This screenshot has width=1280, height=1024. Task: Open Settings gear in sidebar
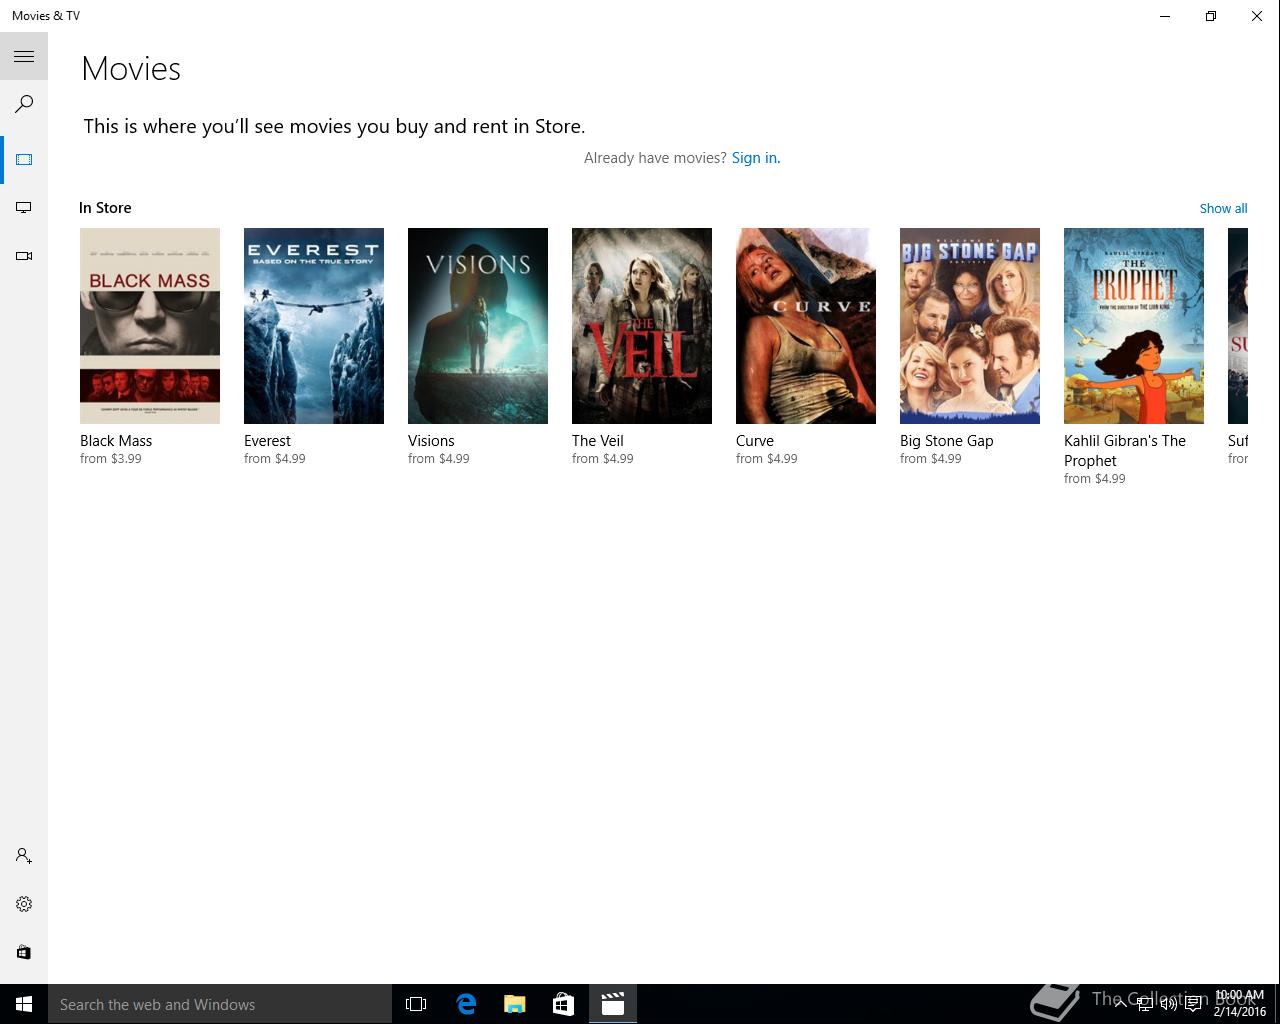point(24,904)
